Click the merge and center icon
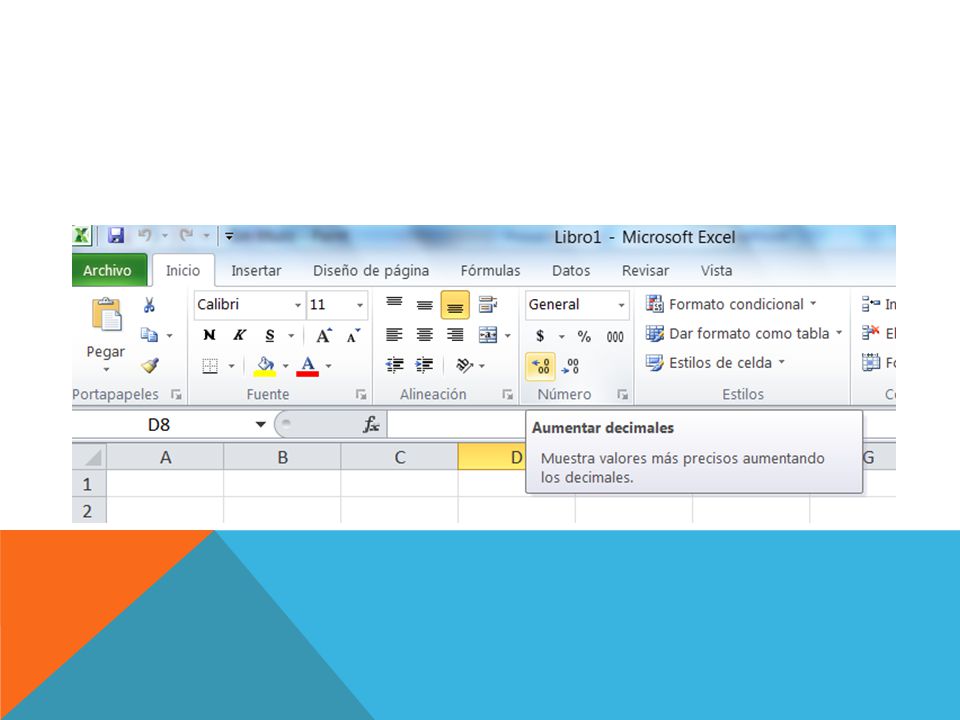 point(488,335)
